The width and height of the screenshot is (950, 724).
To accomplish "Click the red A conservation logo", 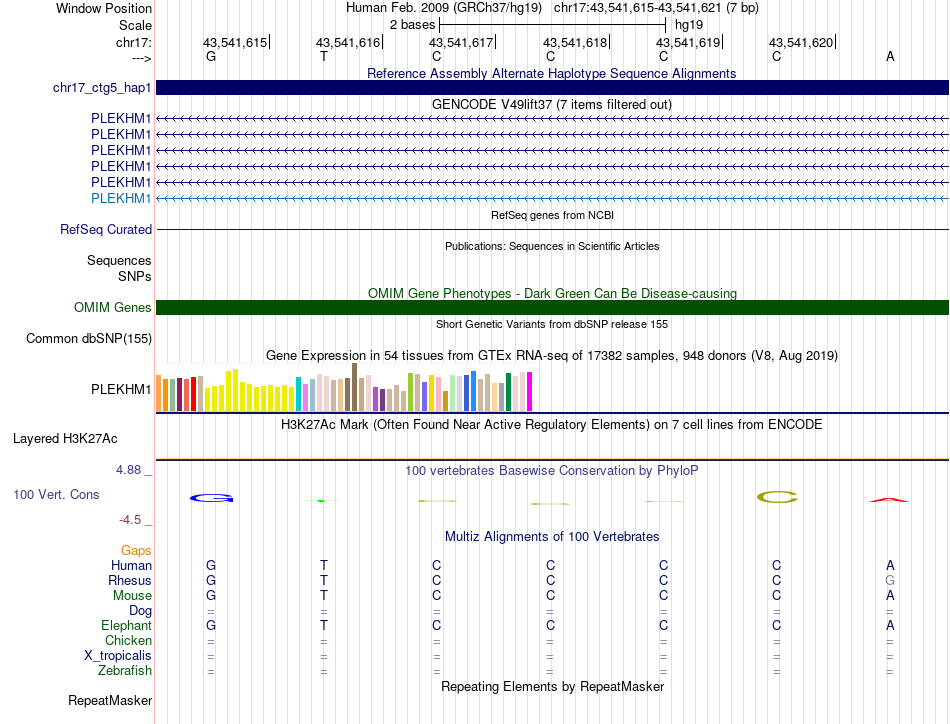I will click(x=889, y=500).
